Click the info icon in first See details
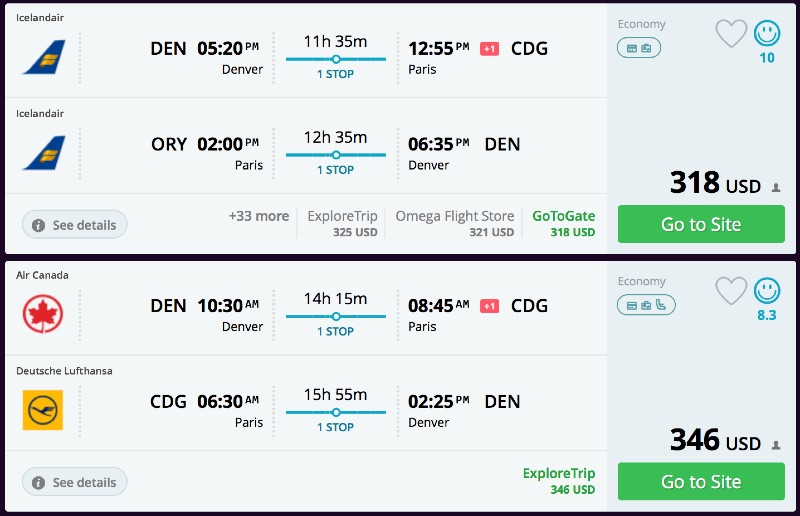Viewport: 800px width, 516px height. pyautogui.click(x=38, y=226)
